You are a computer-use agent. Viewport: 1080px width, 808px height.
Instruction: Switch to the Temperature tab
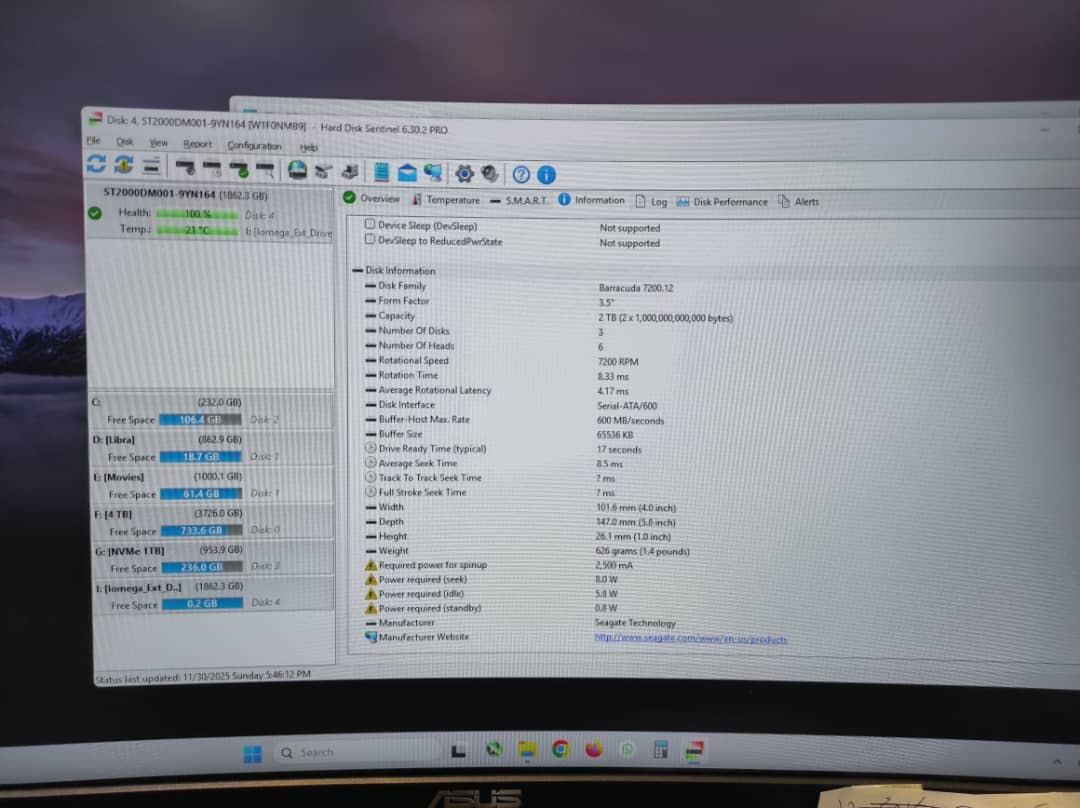tap(452, 200)
